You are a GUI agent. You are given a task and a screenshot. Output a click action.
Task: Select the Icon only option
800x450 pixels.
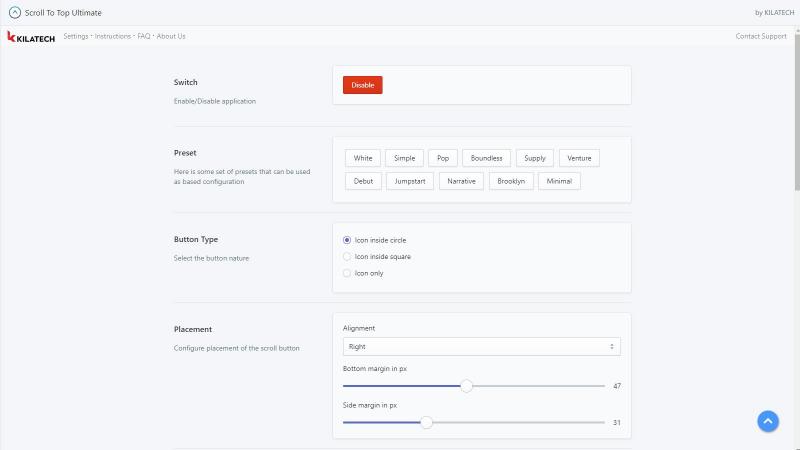click(347, 273)
